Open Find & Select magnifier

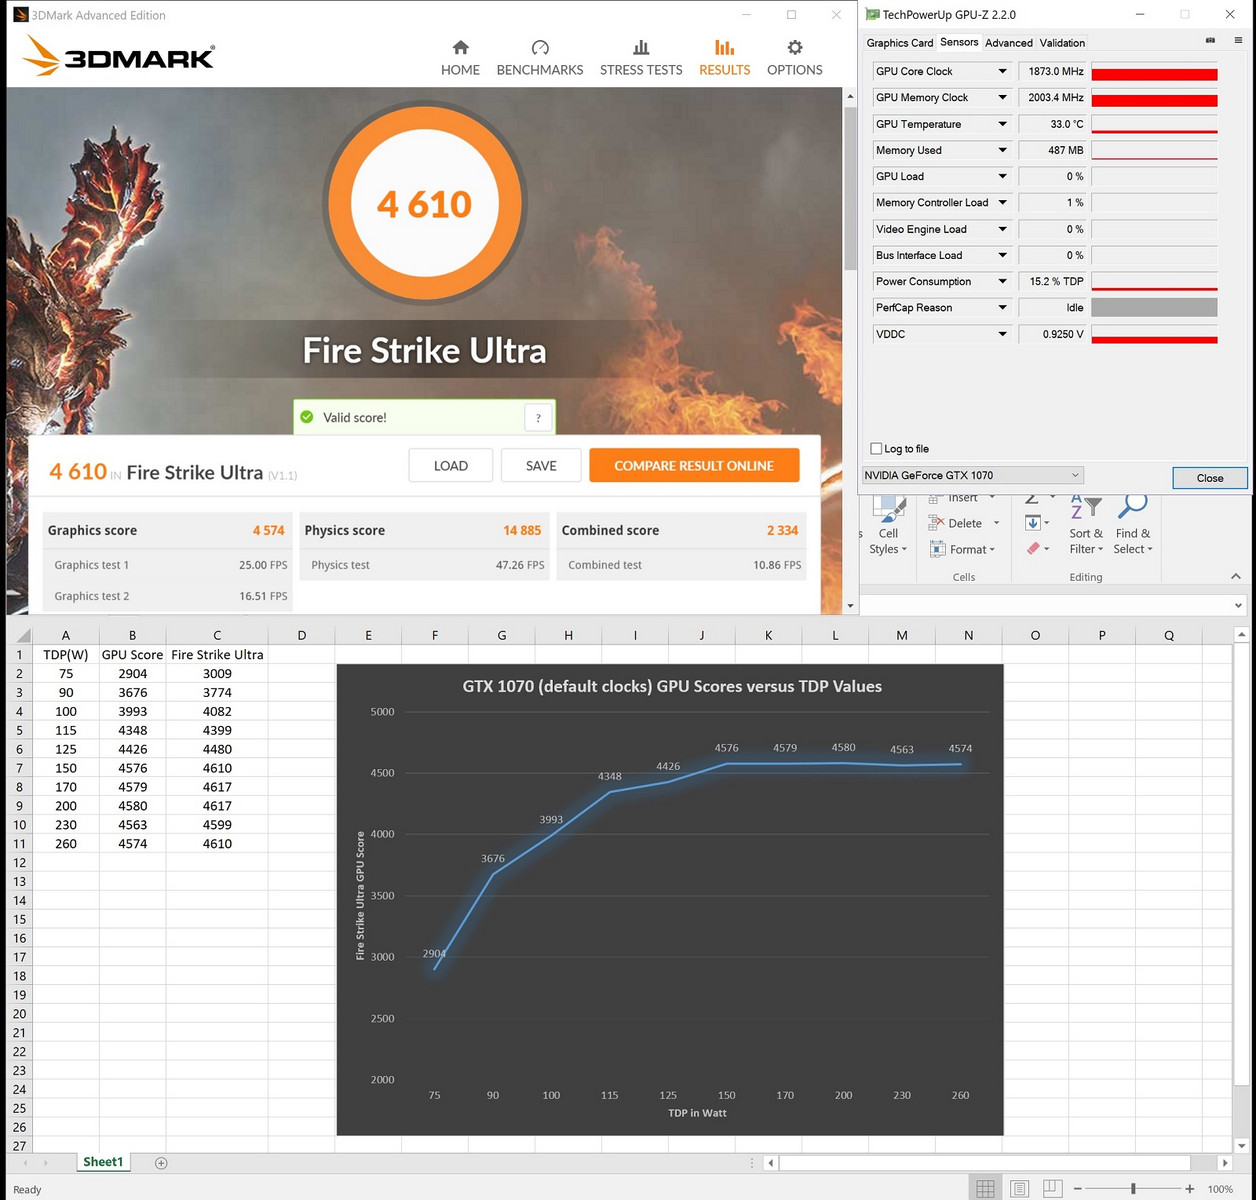click(x=1132, y=525)
